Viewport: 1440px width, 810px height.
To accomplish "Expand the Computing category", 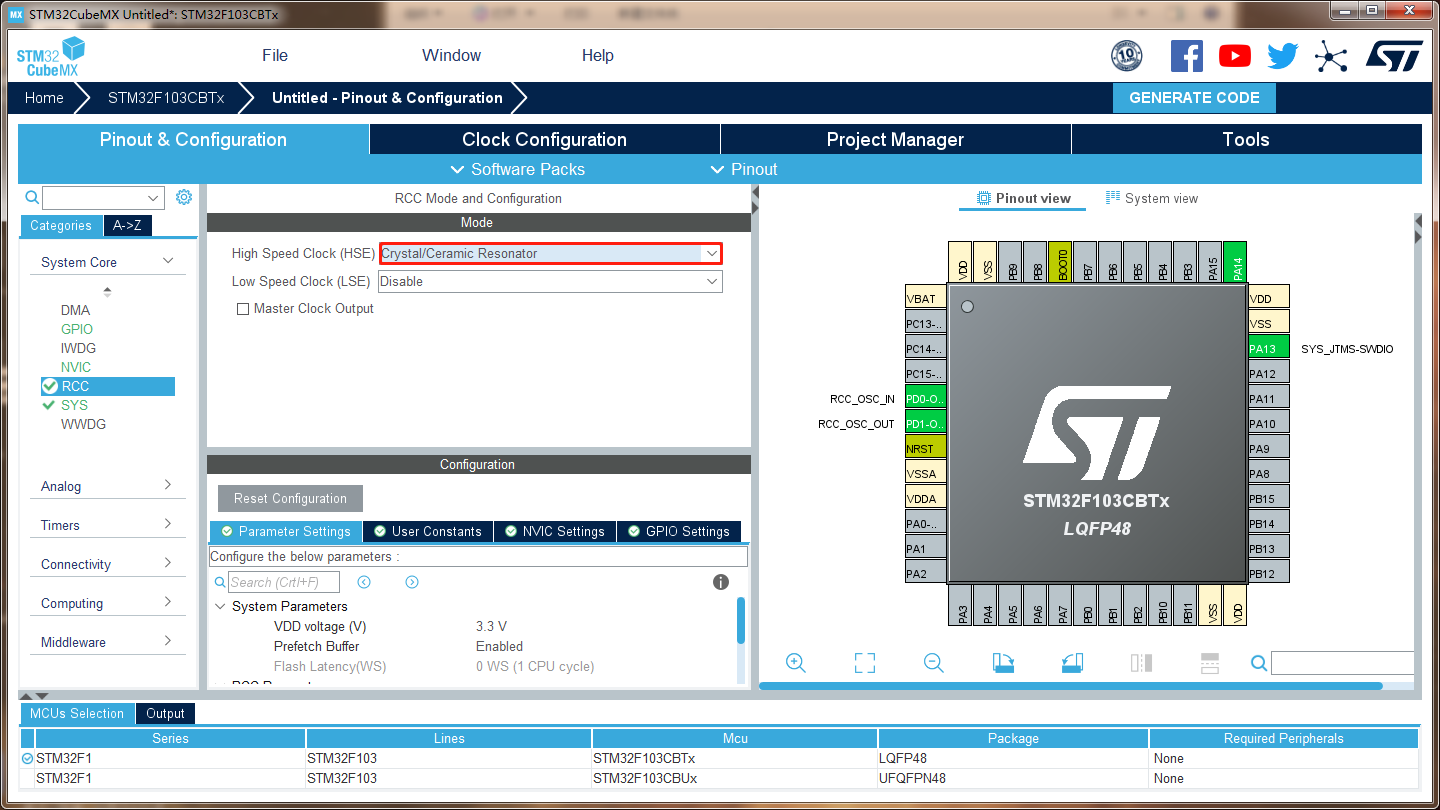I will (168, 602).
